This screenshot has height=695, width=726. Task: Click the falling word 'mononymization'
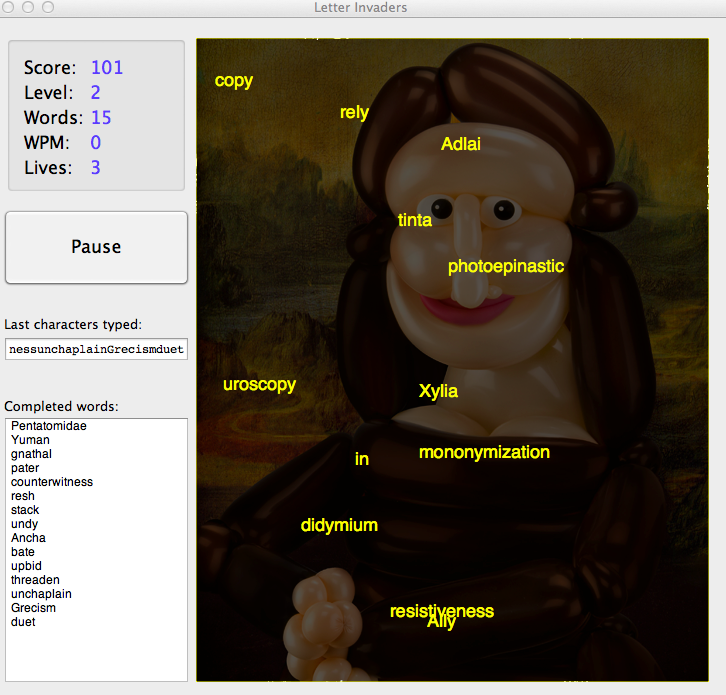click(484, 453)
